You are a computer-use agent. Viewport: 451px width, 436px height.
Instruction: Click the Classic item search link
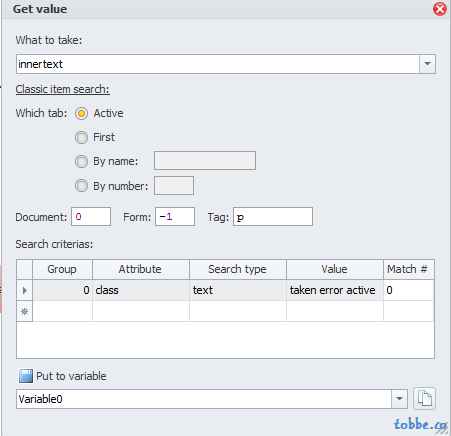[62, 89]
